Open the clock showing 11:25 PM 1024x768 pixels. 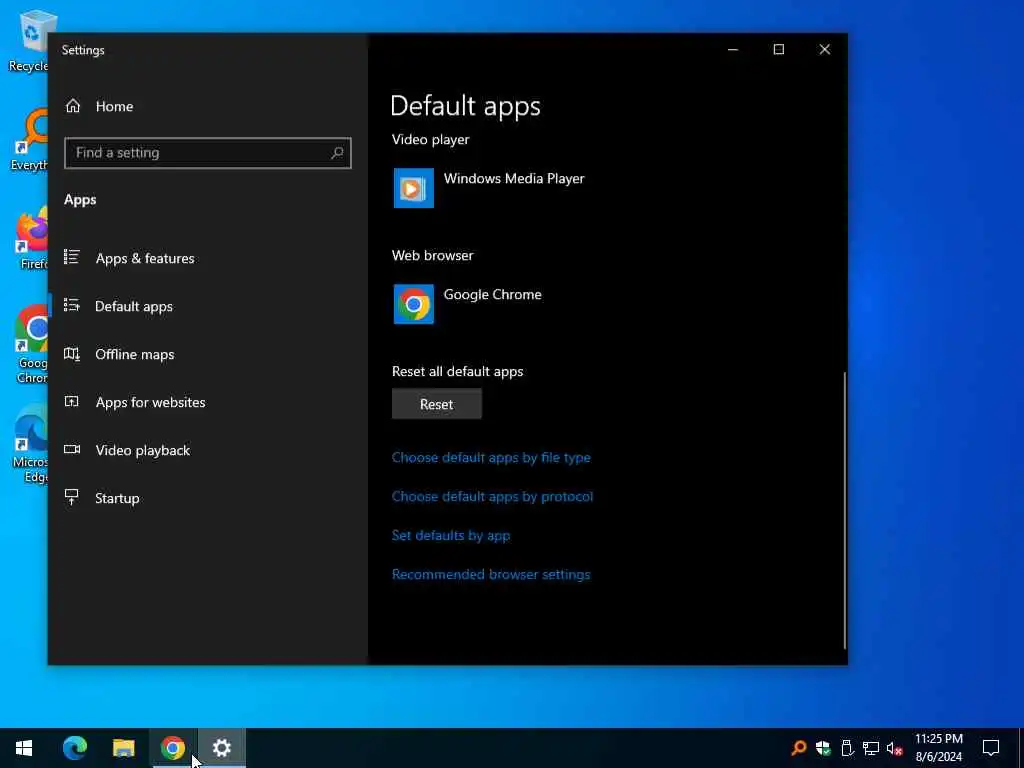(x=938, y=748)
